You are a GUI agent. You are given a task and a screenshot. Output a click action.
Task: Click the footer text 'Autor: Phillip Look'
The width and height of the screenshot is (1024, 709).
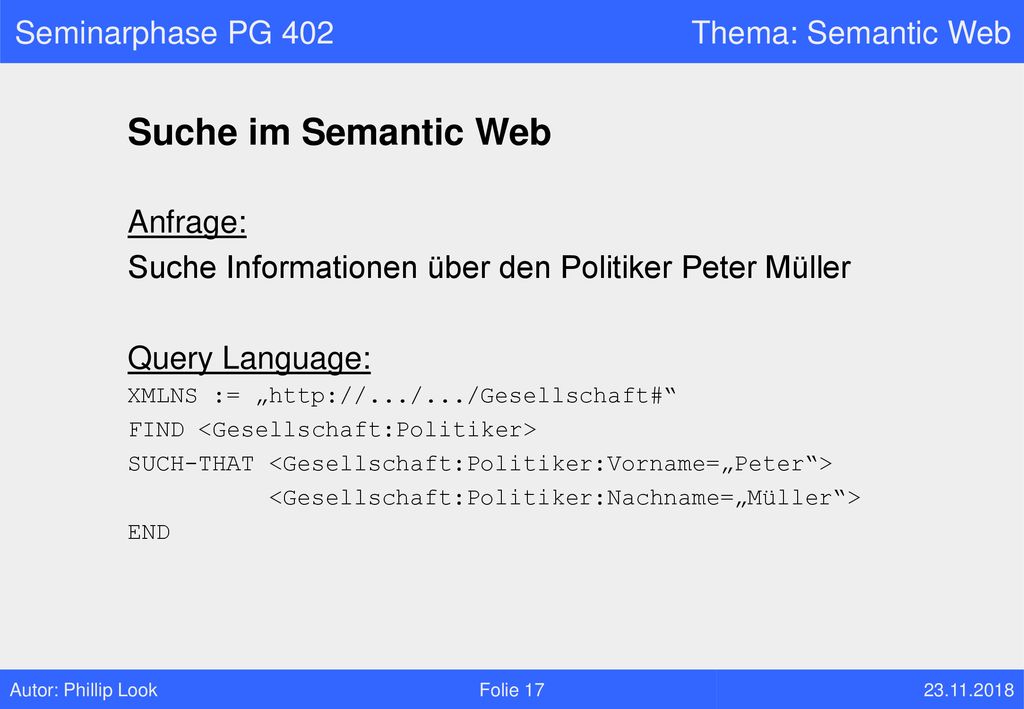[84, 690]
